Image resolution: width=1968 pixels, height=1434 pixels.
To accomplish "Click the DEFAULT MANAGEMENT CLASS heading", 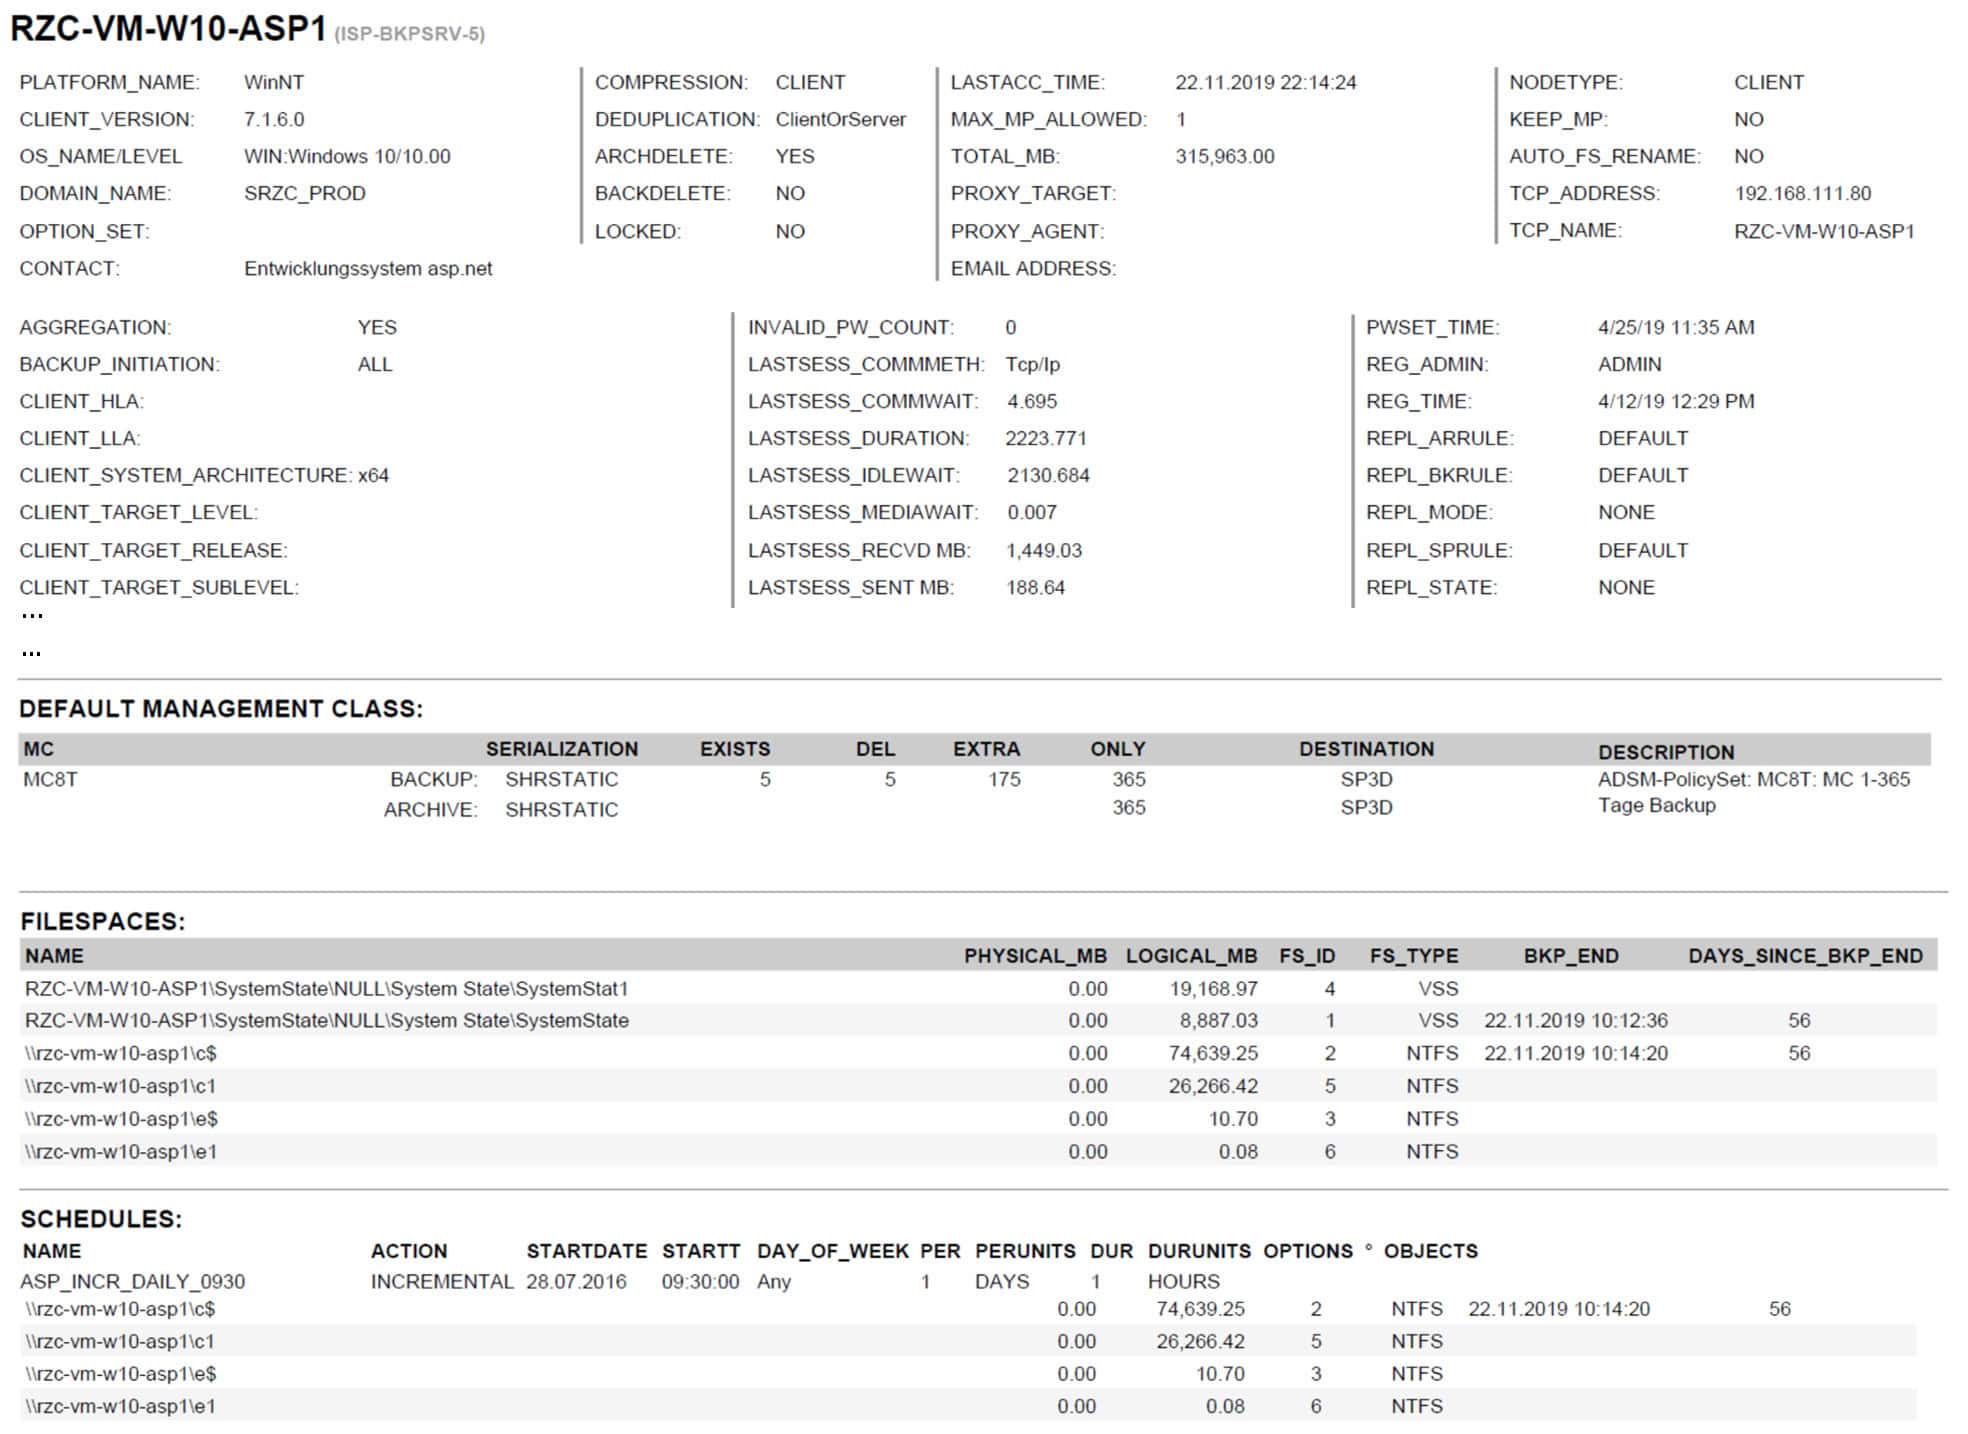I will click(x=221, y=709).
